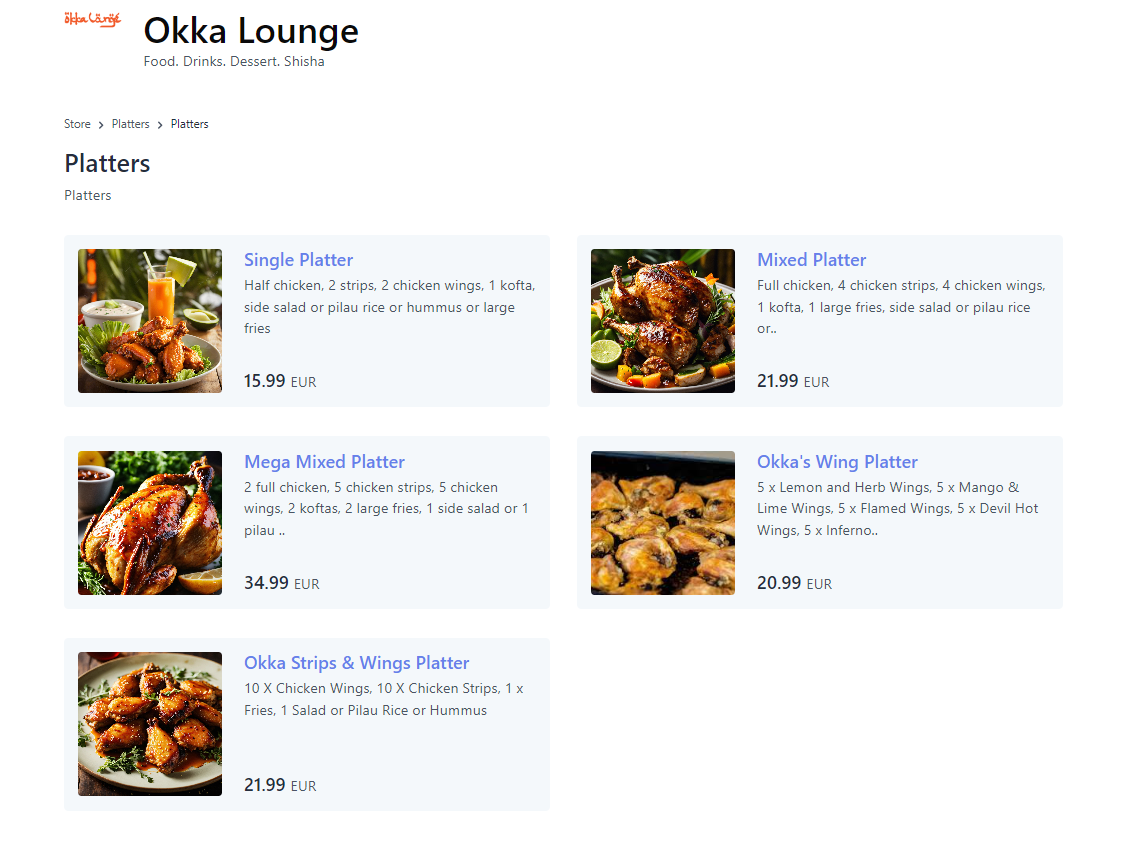Viewport: 1123px width, 852px height.
Task: Open the Mixed Platter product image
Action: [x=663, y=321]
